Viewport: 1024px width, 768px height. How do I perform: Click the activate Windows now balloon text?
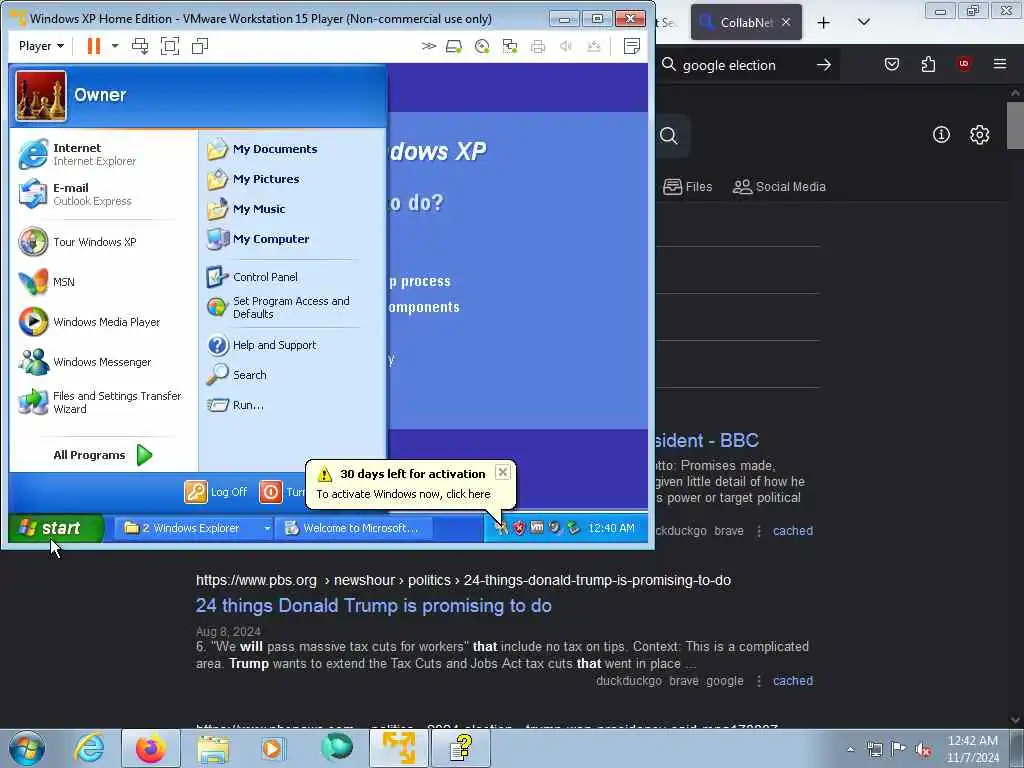(403, 494)
